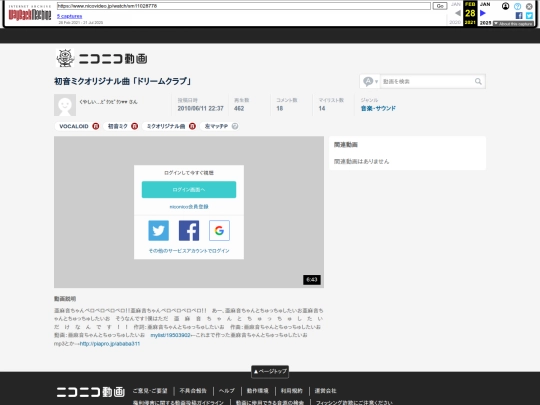Click the VOCALOID tag dictionary icon

pyautogui.click(x=96, y=126)
